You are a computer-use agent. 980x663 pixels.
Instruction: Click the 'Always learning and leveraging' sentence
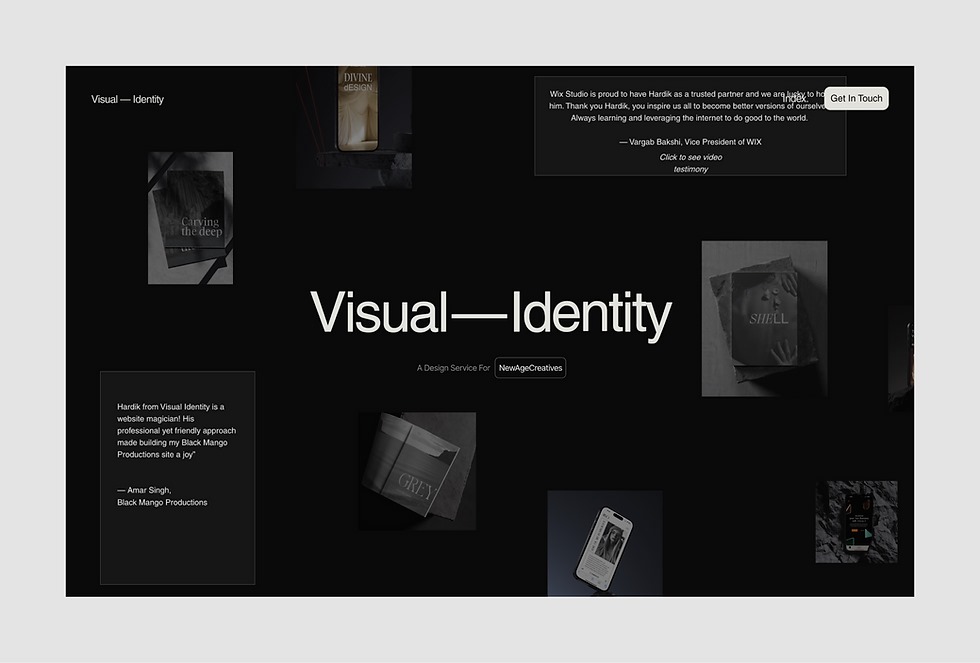click(x=689, y=118)
